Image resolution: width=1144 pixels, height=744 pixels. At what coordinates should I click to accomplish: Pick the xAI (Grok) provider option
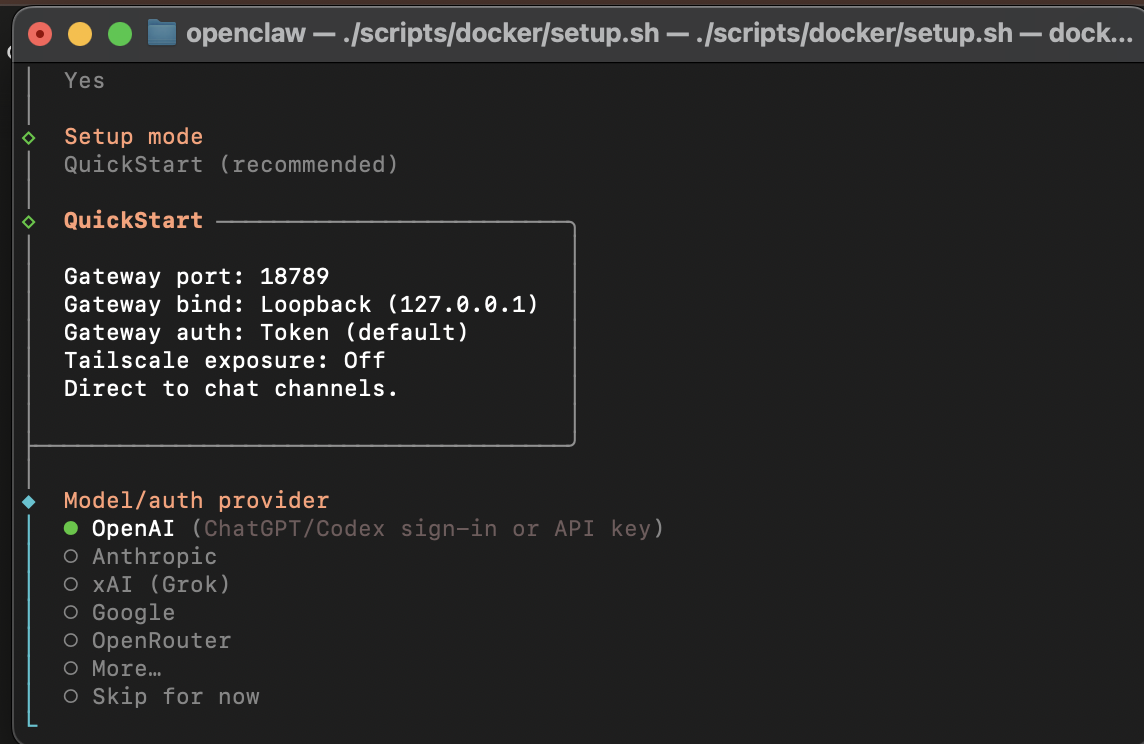147,584
